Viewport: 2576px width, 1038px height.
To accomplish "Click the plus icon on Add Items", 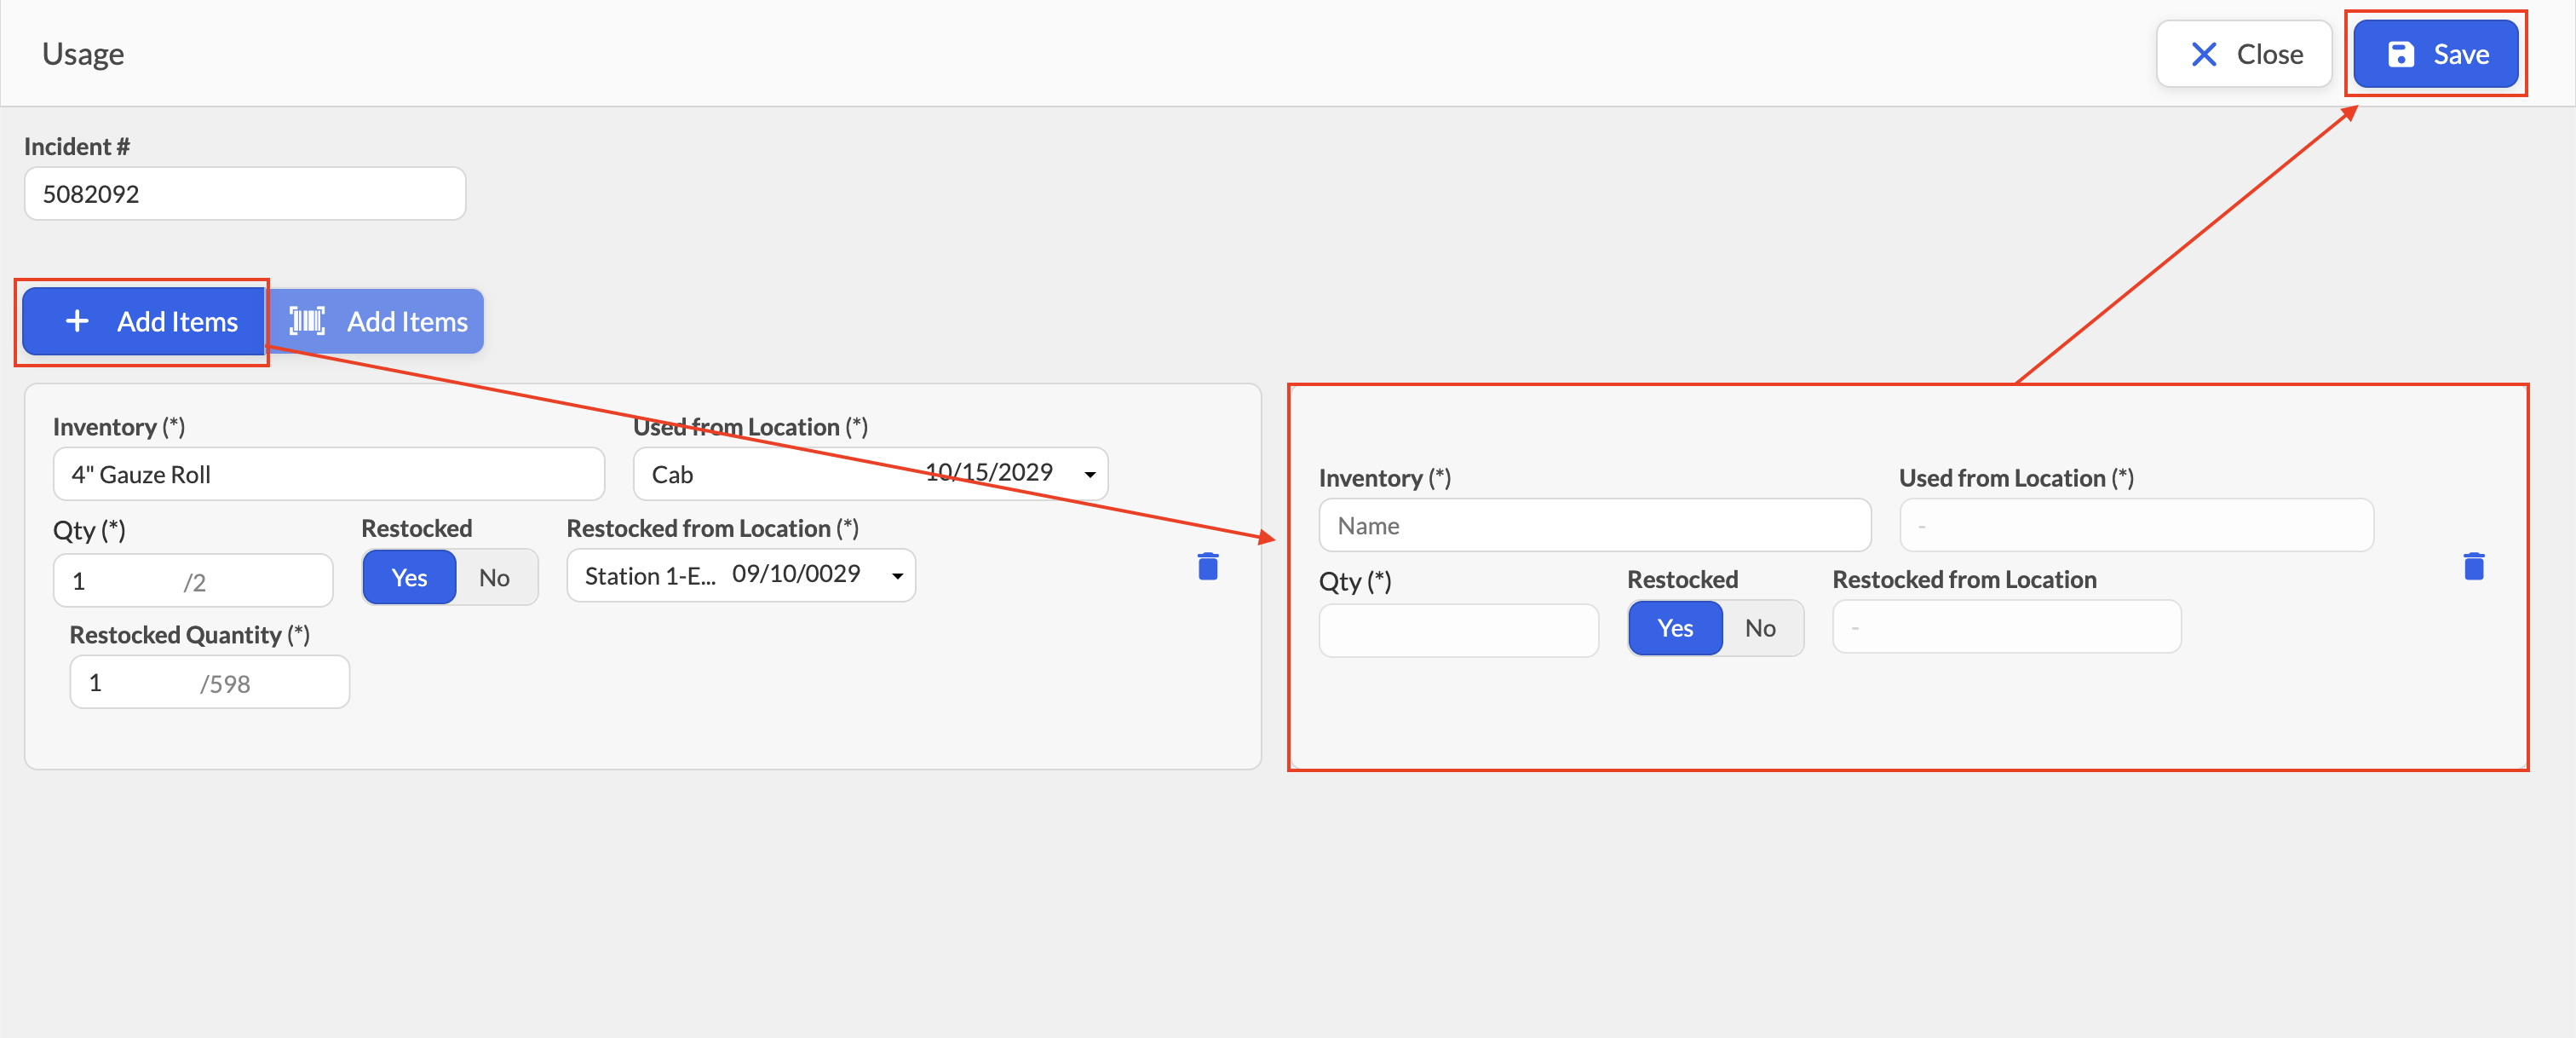I will 77,321.
